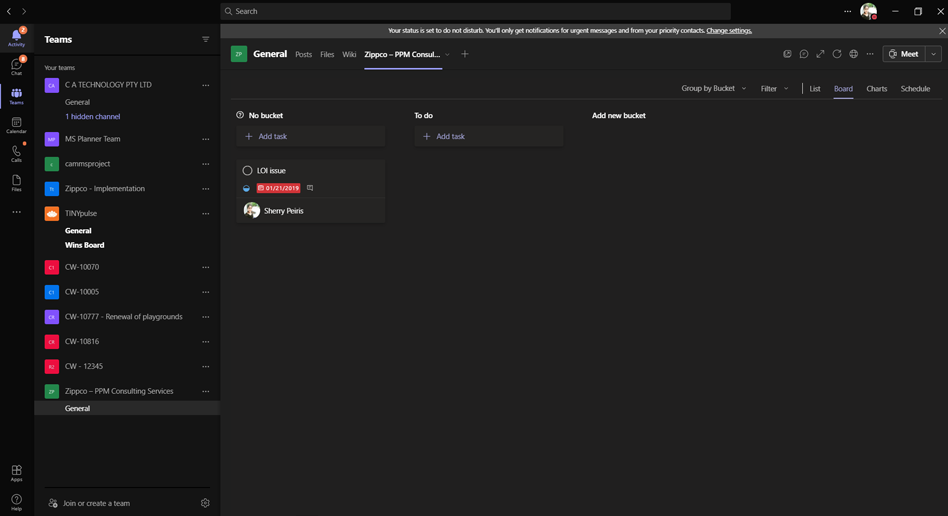The width and height of the screenshot is (948, 516).
Task: Open more options for CW-10070 team
Action: [x=206, y=267]
